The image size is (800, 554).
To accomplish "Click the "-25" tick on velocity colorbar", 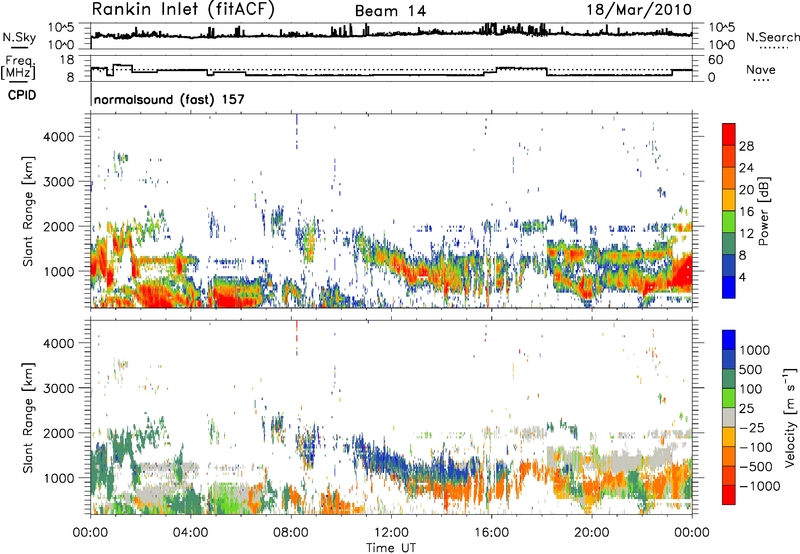I will click(752, 427).
